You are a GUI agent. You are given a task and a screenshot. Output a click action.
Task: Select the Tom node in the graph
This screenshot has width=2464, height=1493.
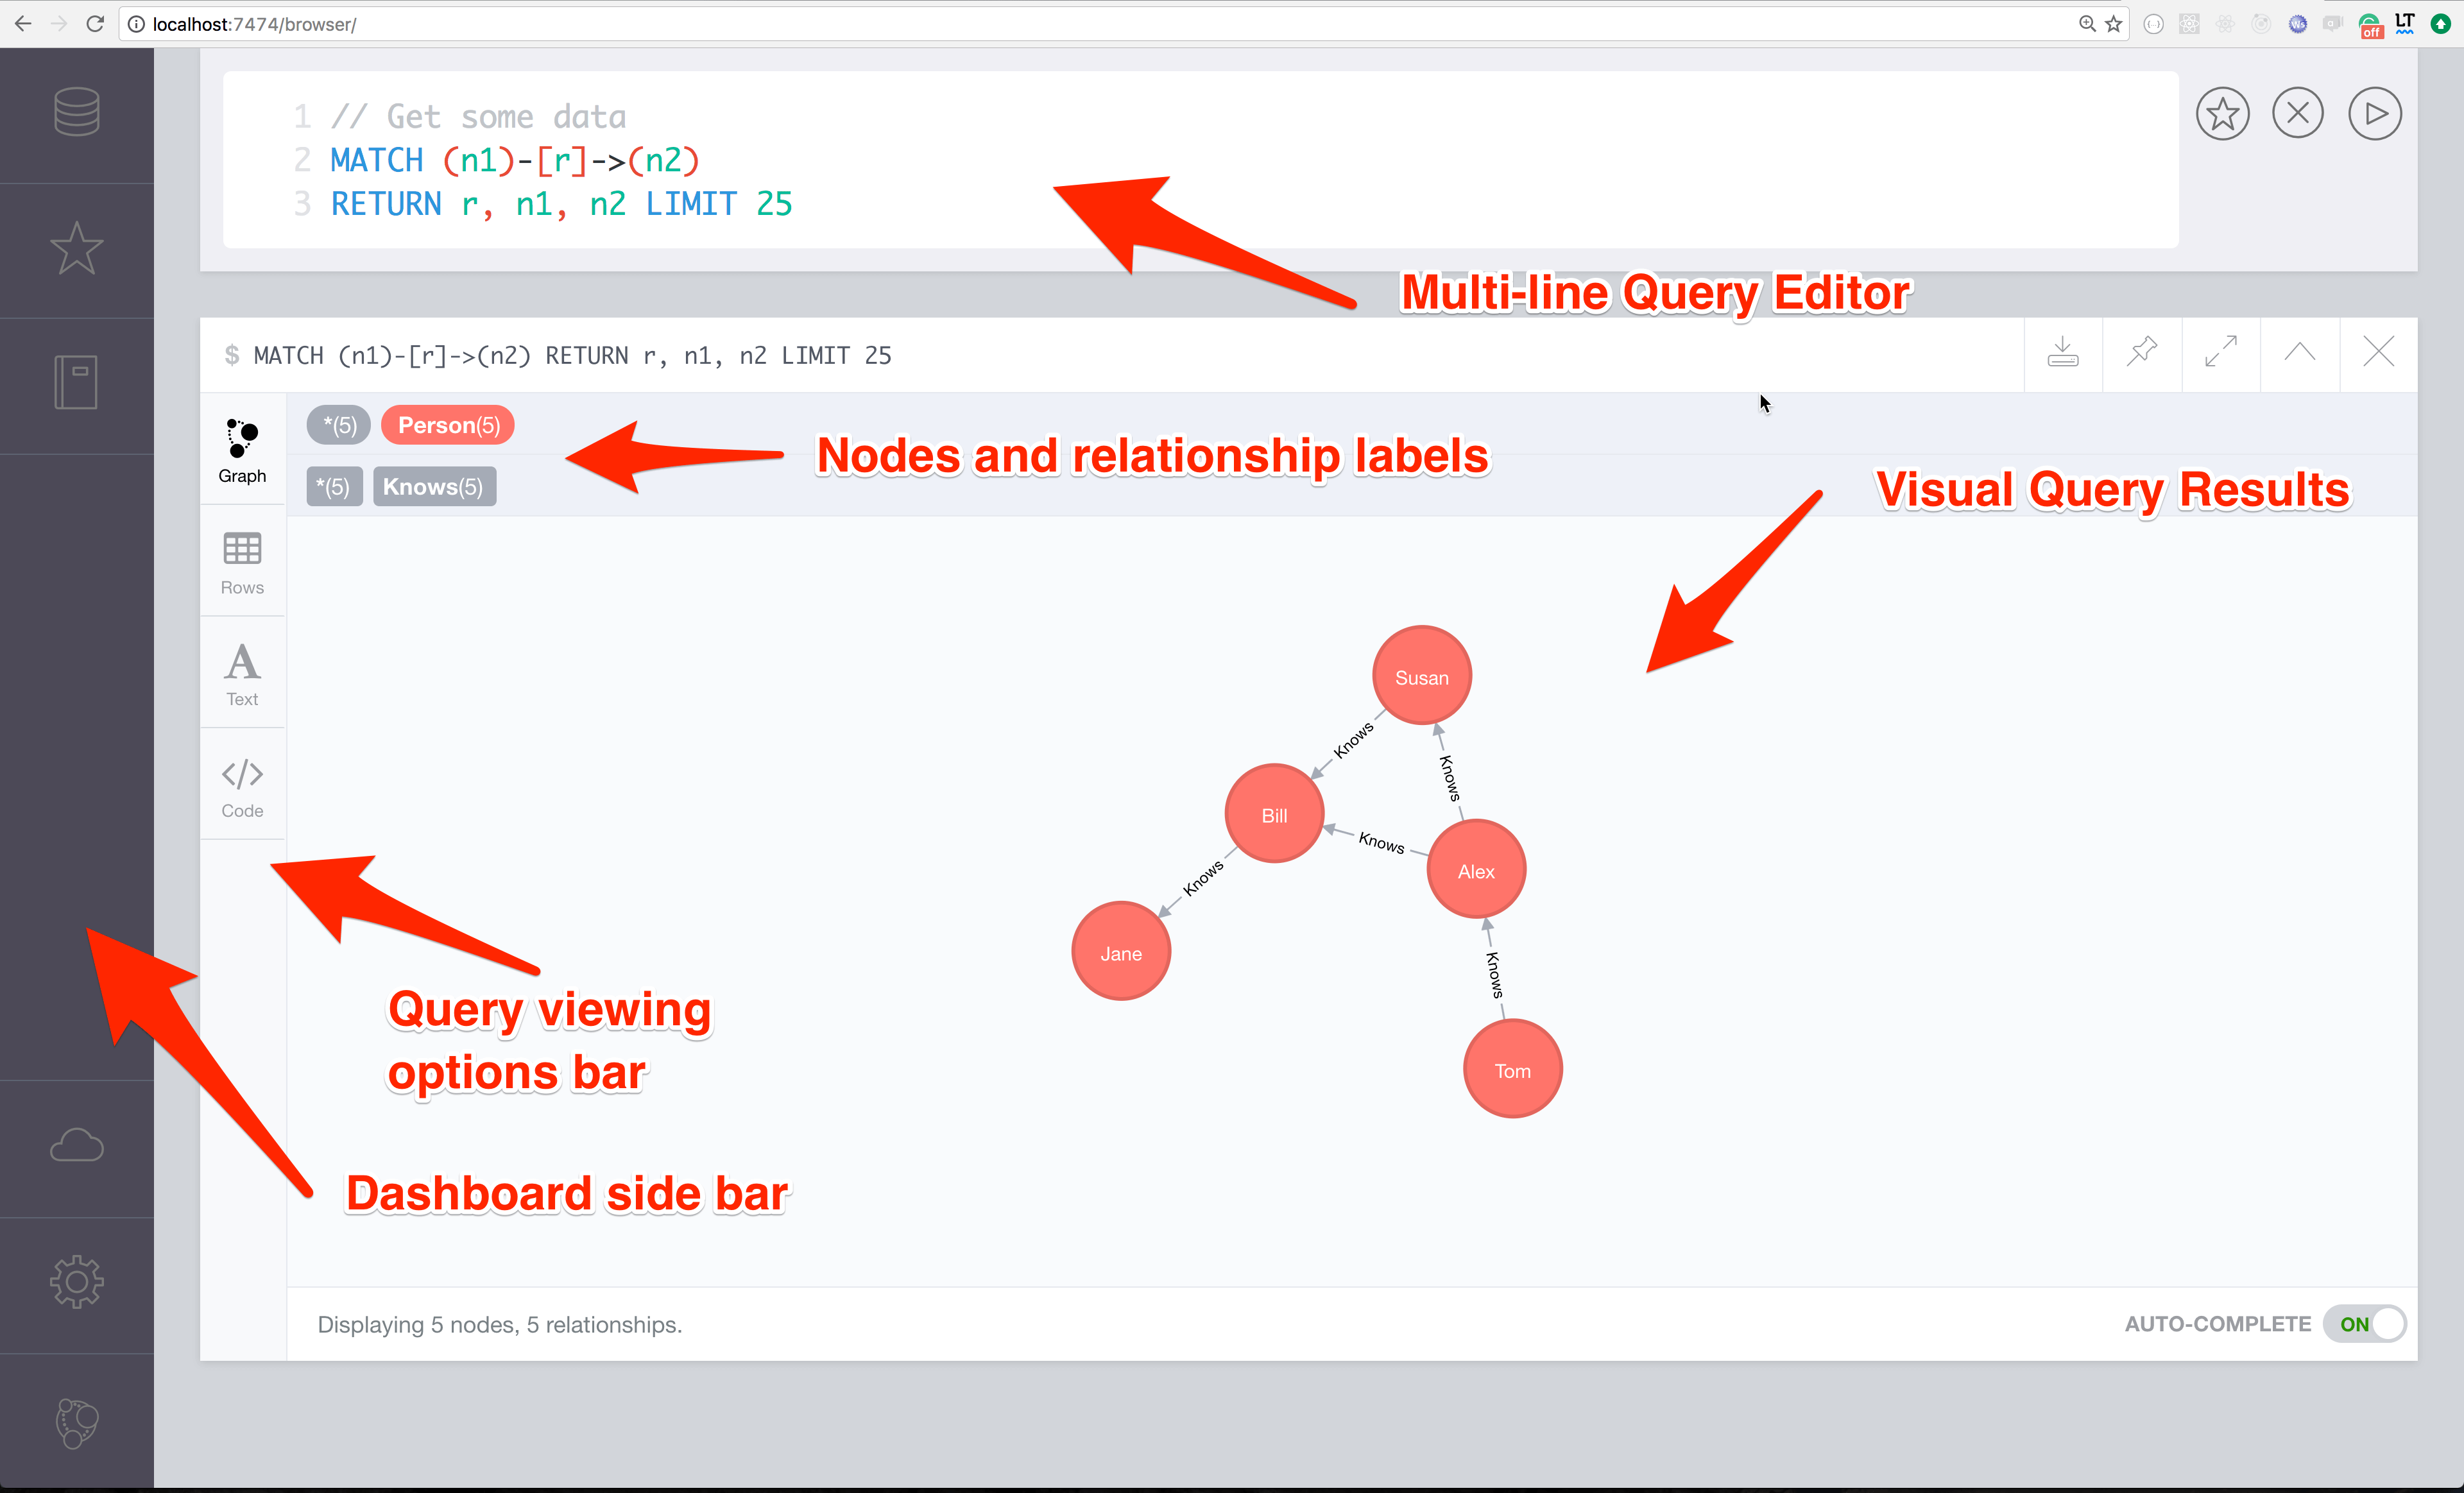(1513, 1070)
